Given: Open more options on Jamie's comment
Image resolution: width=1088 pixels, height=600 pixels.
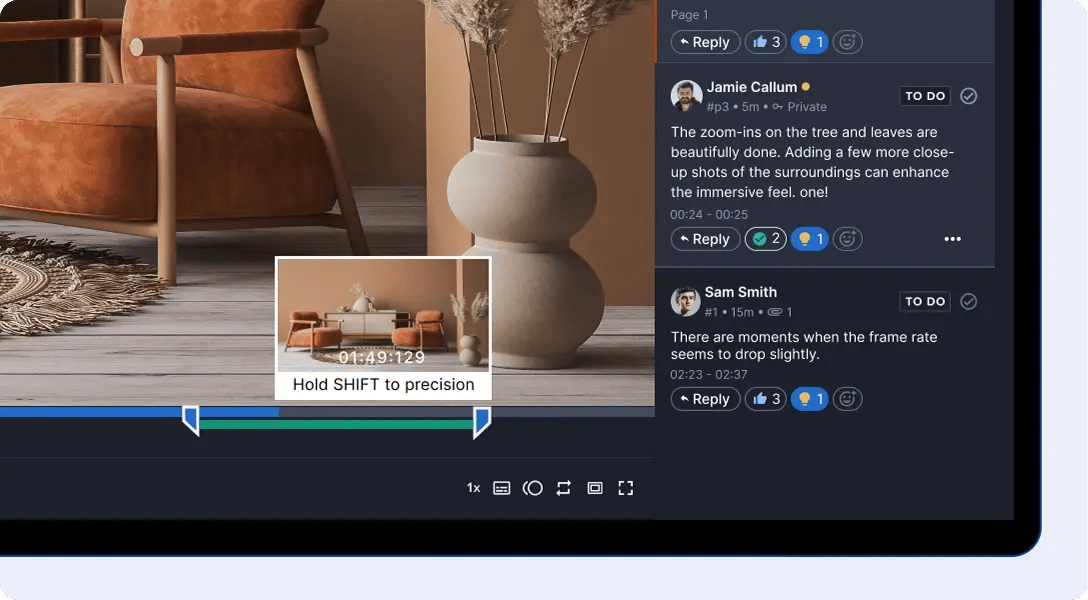Looking at the screenshot, I should coord(952,238).
